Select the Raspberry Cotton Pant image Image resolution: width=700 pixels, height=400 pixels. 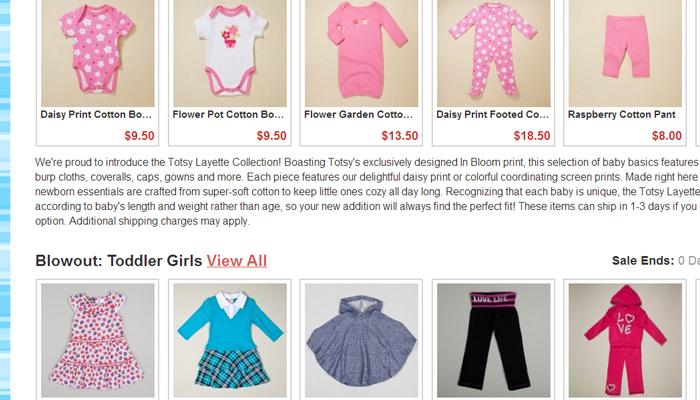point(625,53)
